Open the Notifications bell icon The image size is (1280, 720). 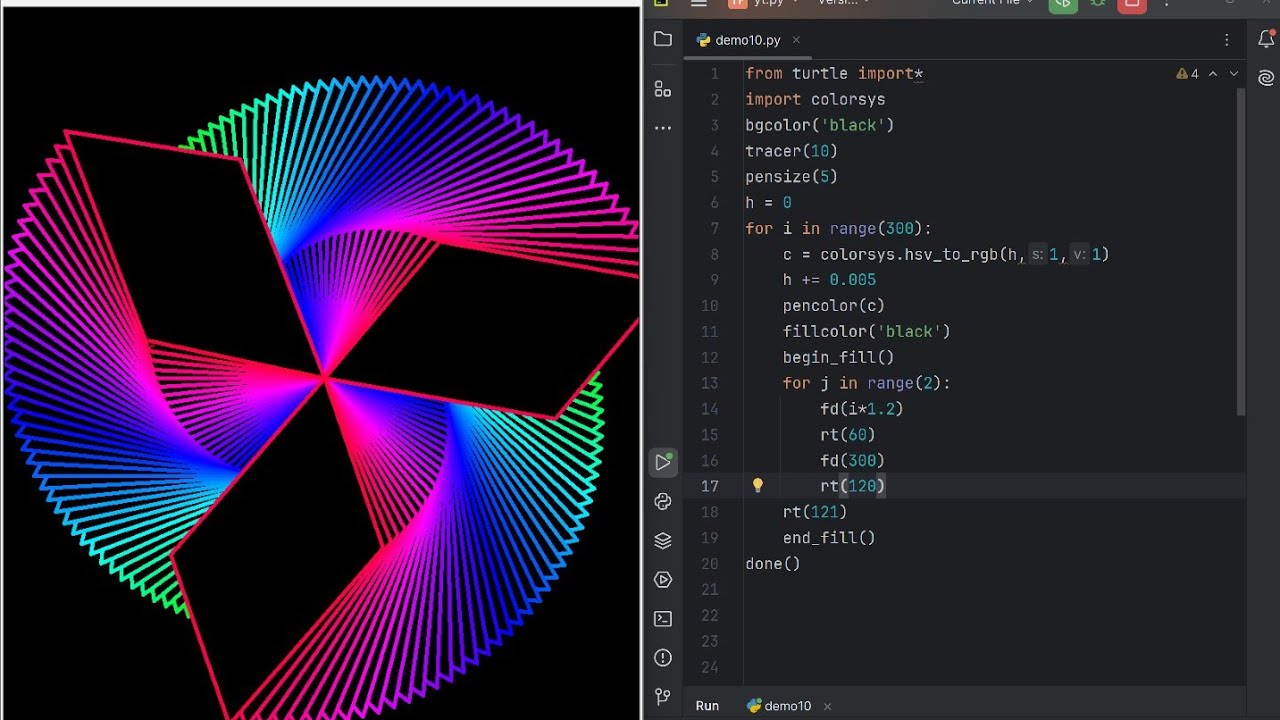(1266, 39)
